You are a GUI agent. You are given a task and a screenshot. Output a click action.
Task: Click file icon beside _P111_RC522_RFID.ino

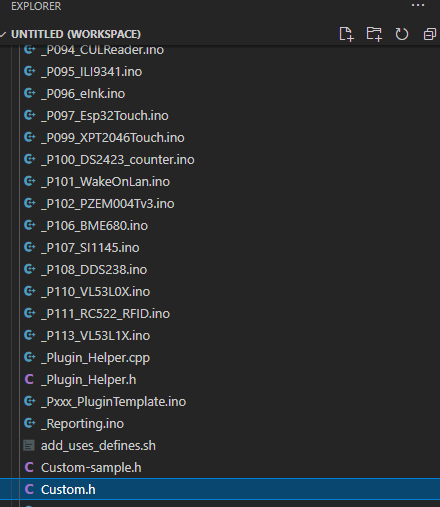pos(29,313)
